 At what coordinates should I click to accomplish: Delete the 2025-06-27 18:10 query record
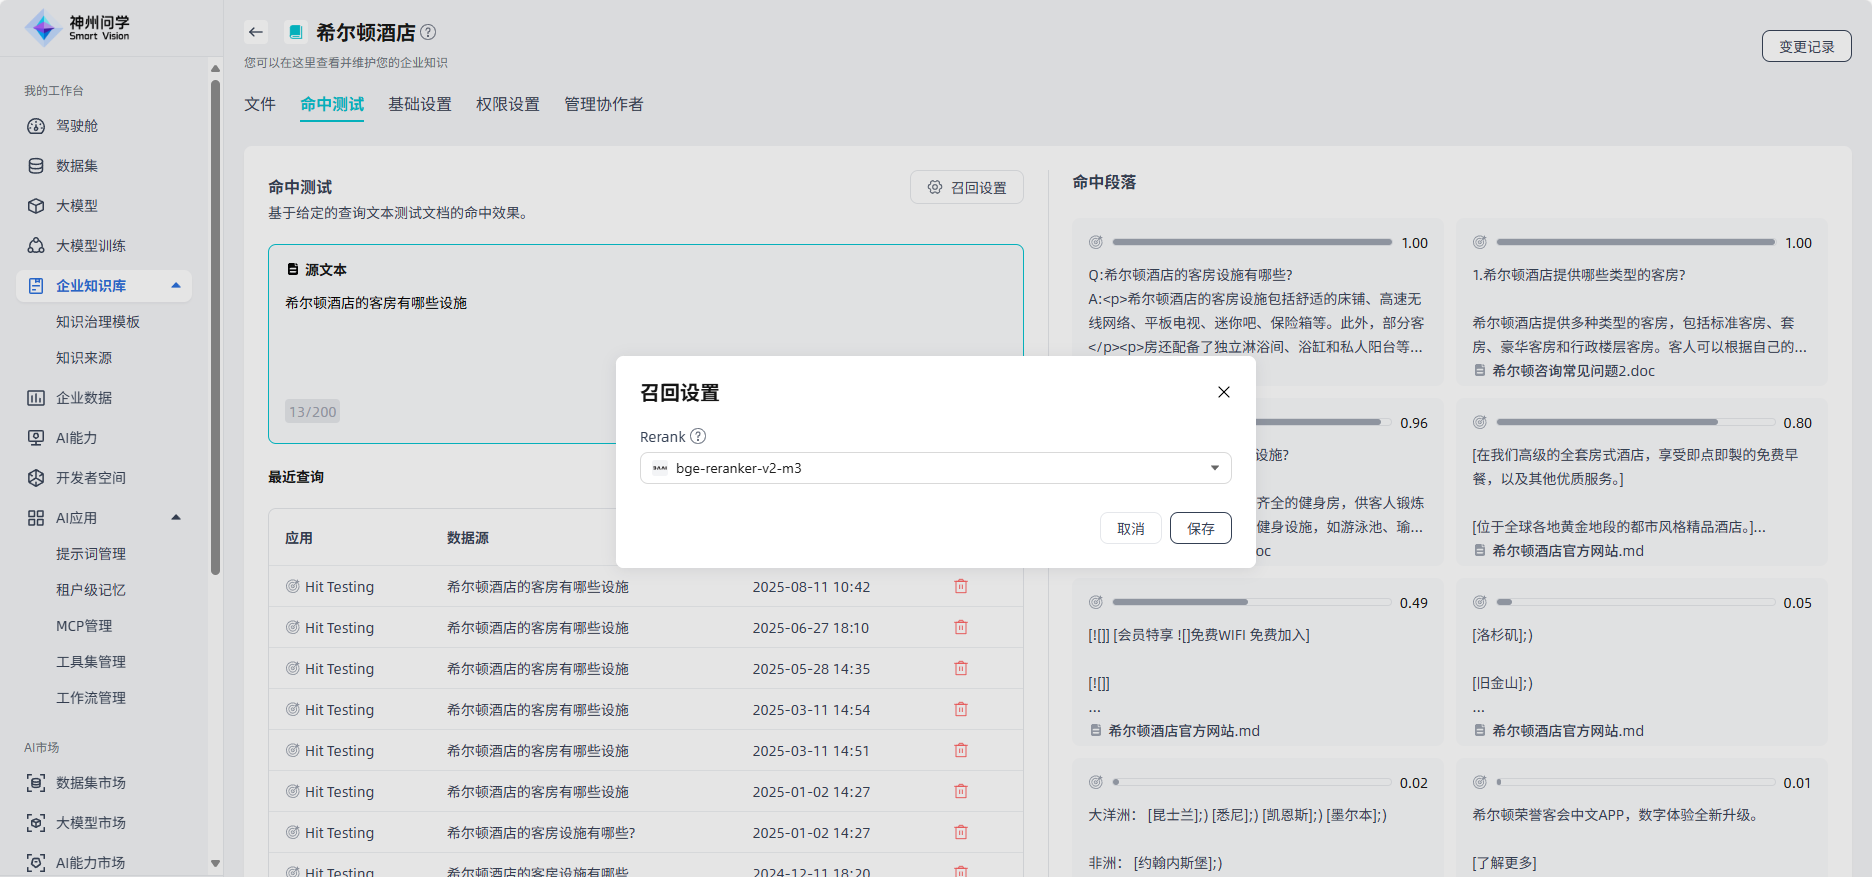point(961,627)
